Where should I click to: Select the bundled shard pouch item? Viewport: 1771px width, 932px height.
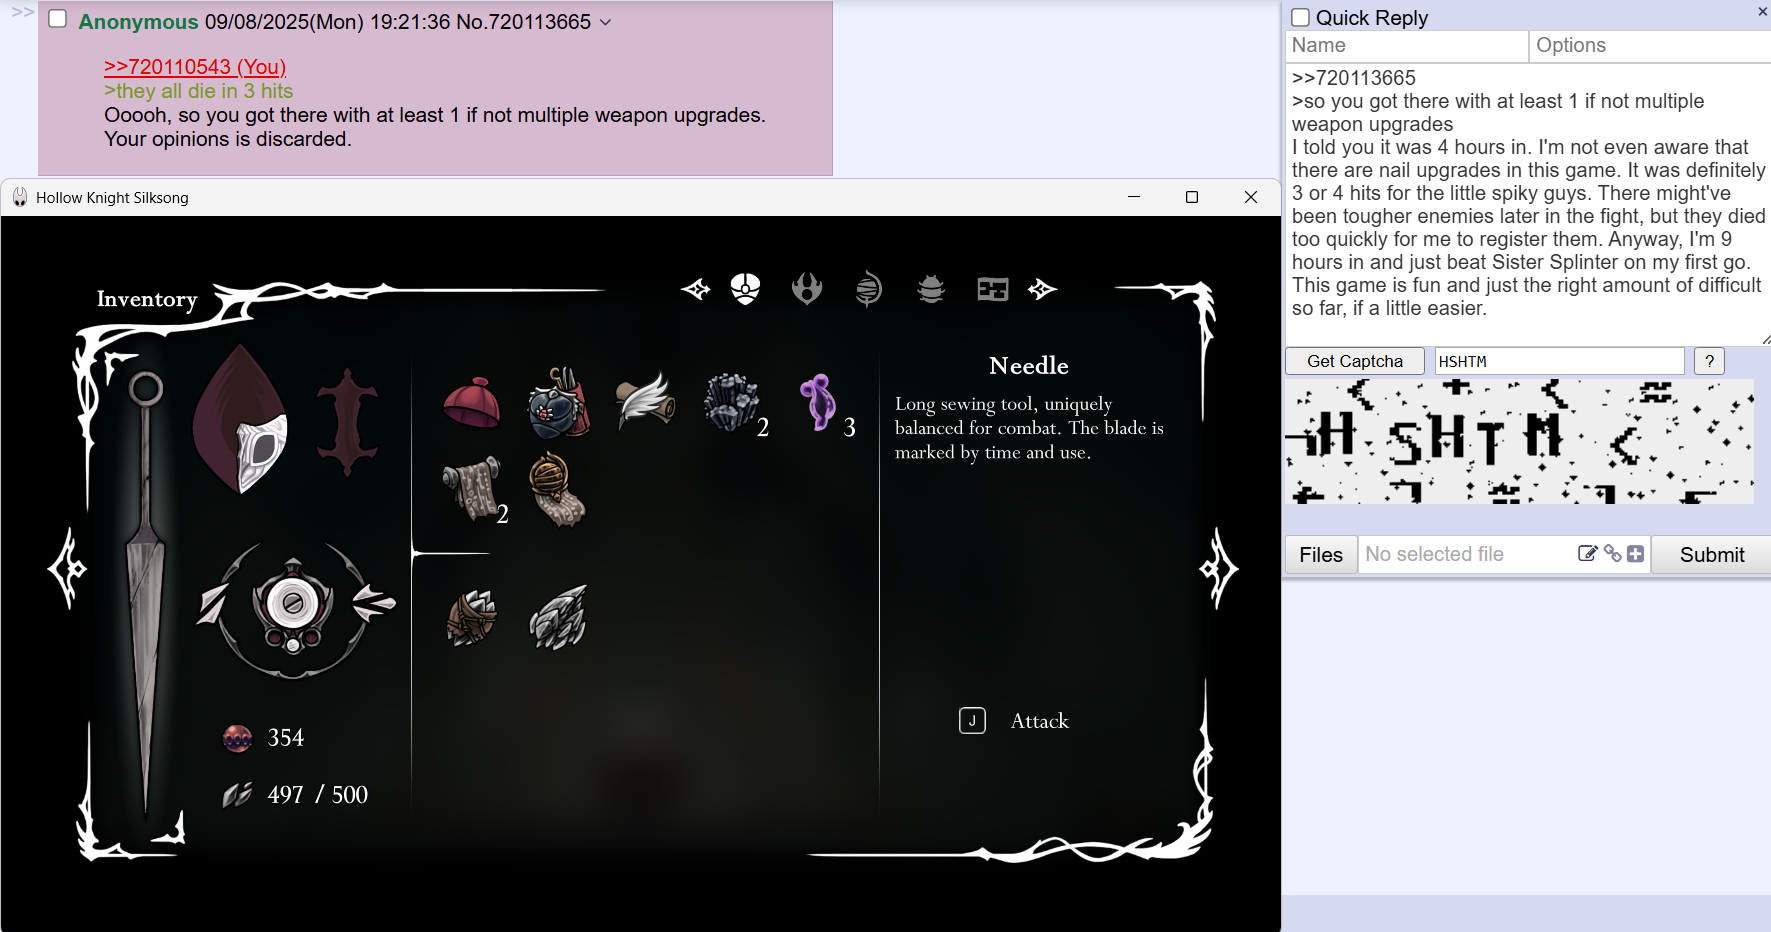pos(471,616)
